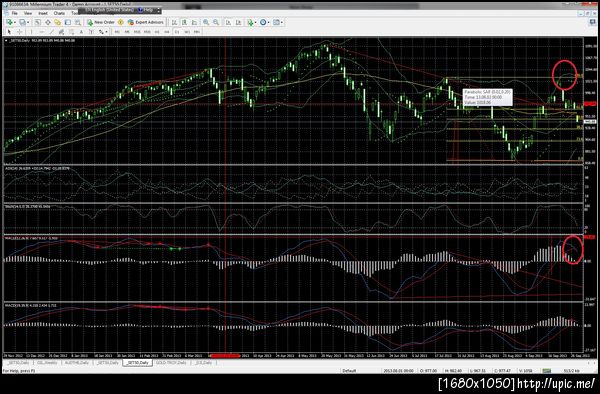Open the View menu
Screen dimensions: 600x394
pyautogui.click(x=28, y=13)
